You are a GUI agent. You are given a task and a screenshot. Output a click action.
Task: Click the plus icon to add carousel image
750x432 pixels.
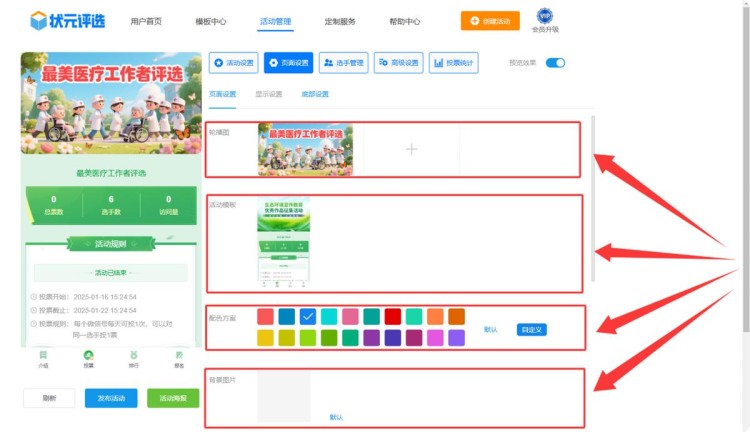pyautogui.click(x=411, y=149)
